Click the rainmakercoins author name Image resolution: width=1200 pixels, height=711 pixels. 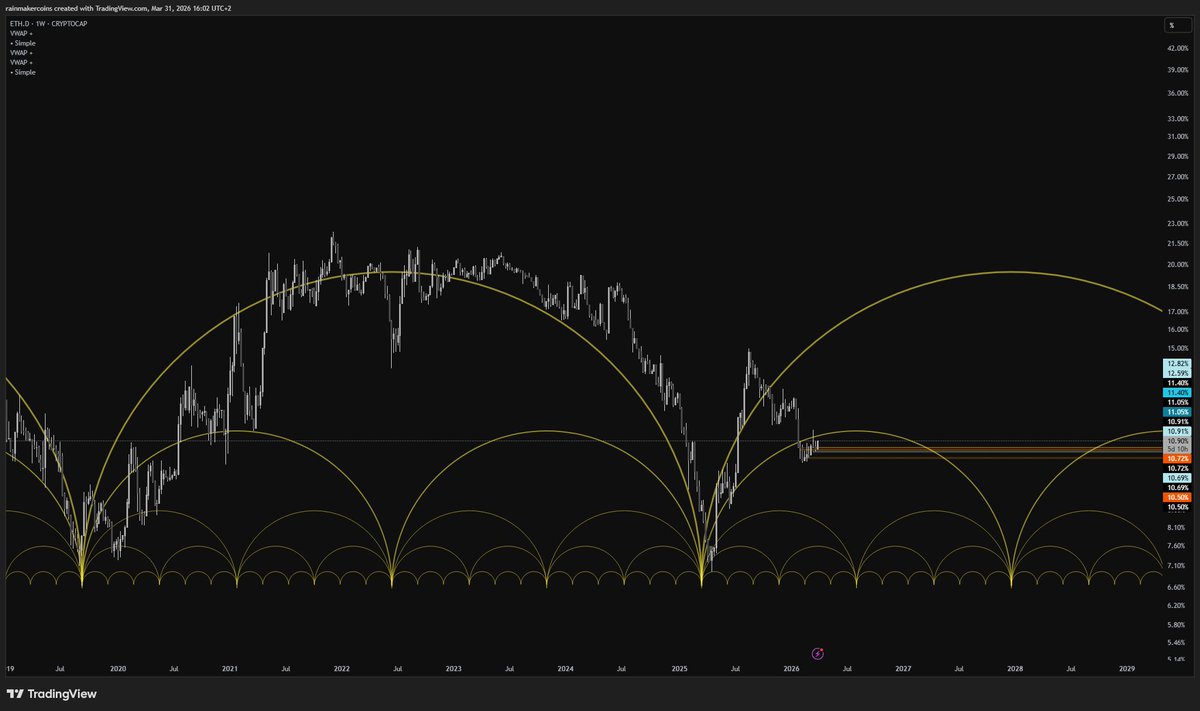click(x=31, y=7)
